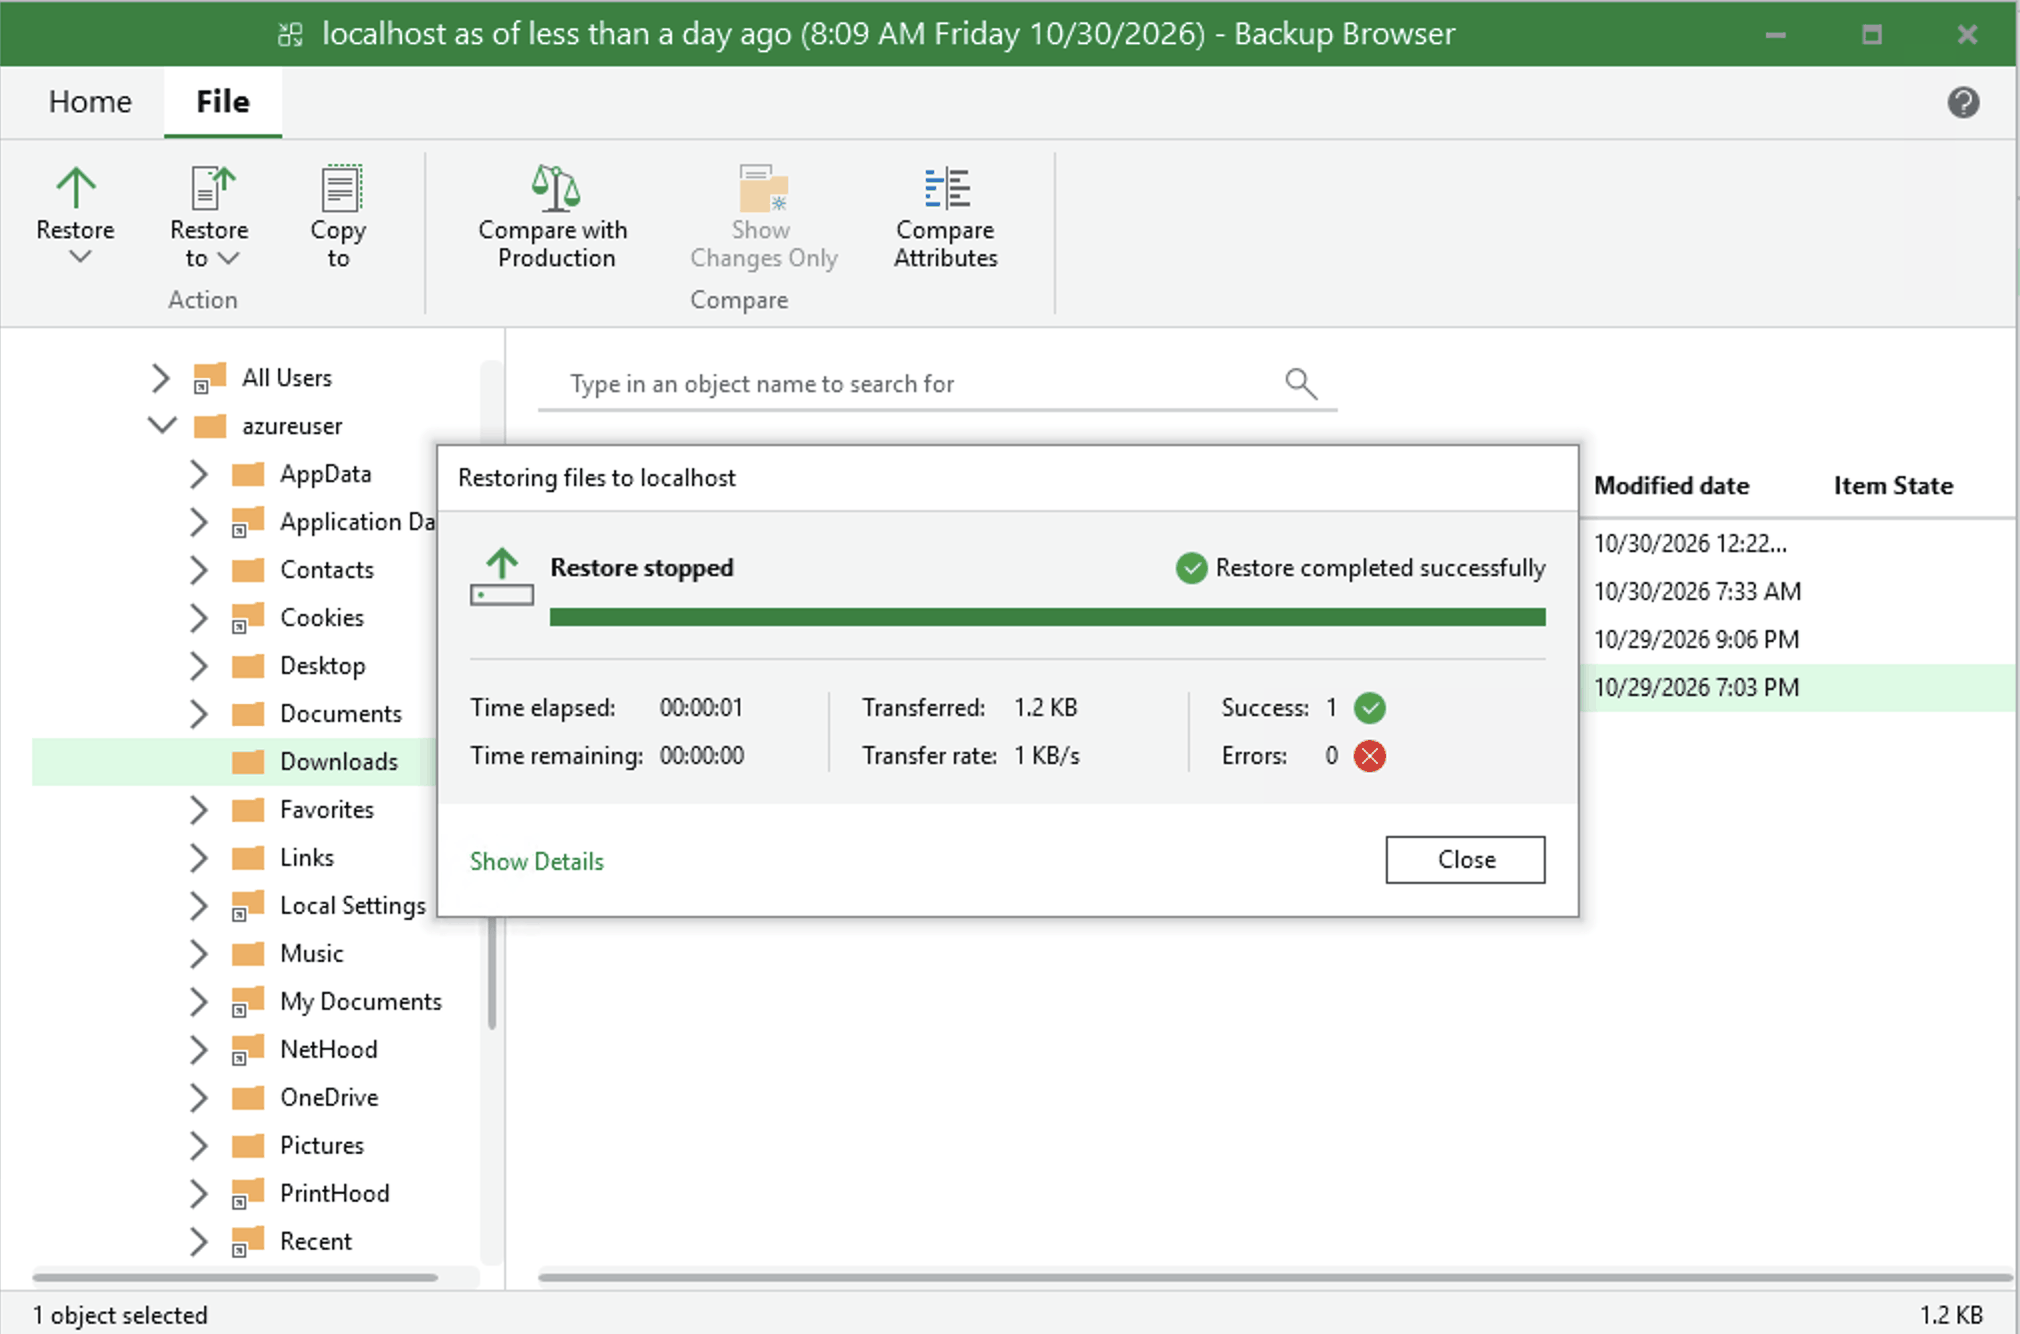Close the restore progress dialog

1465,860
